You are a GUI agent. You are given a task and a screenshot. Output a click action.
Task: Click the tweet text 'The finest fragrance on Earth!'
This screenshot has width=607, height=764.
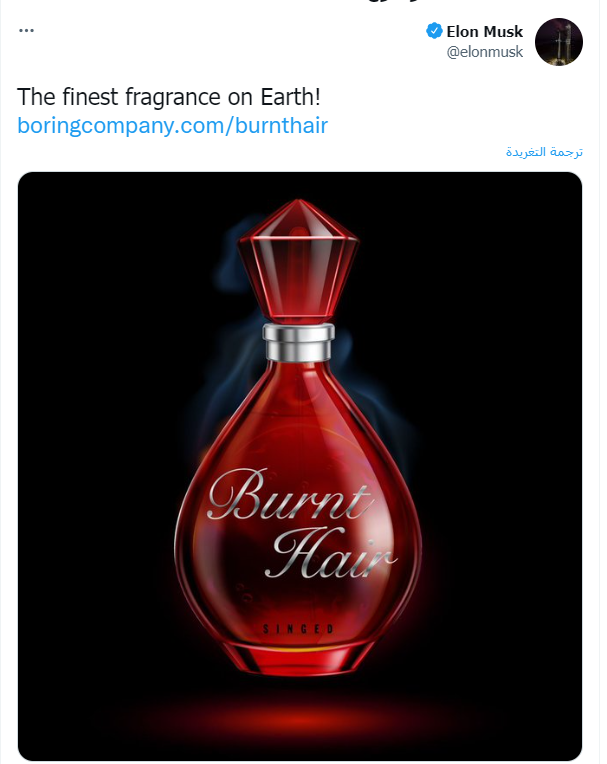point(168,98)
